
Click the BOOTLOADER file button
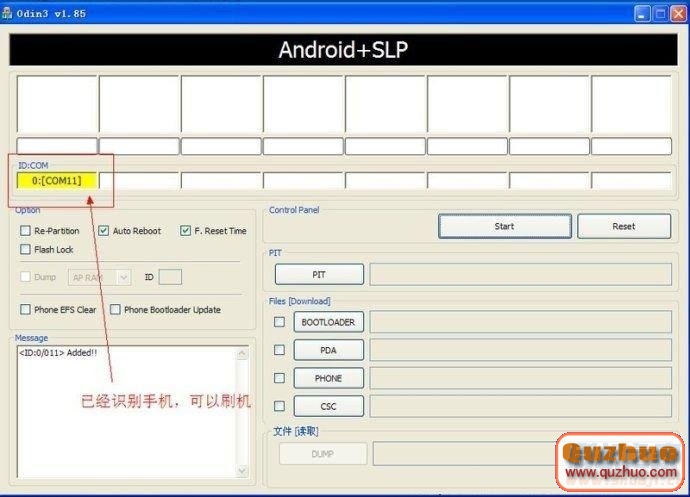pyautogui.click(x=329, y=322)
